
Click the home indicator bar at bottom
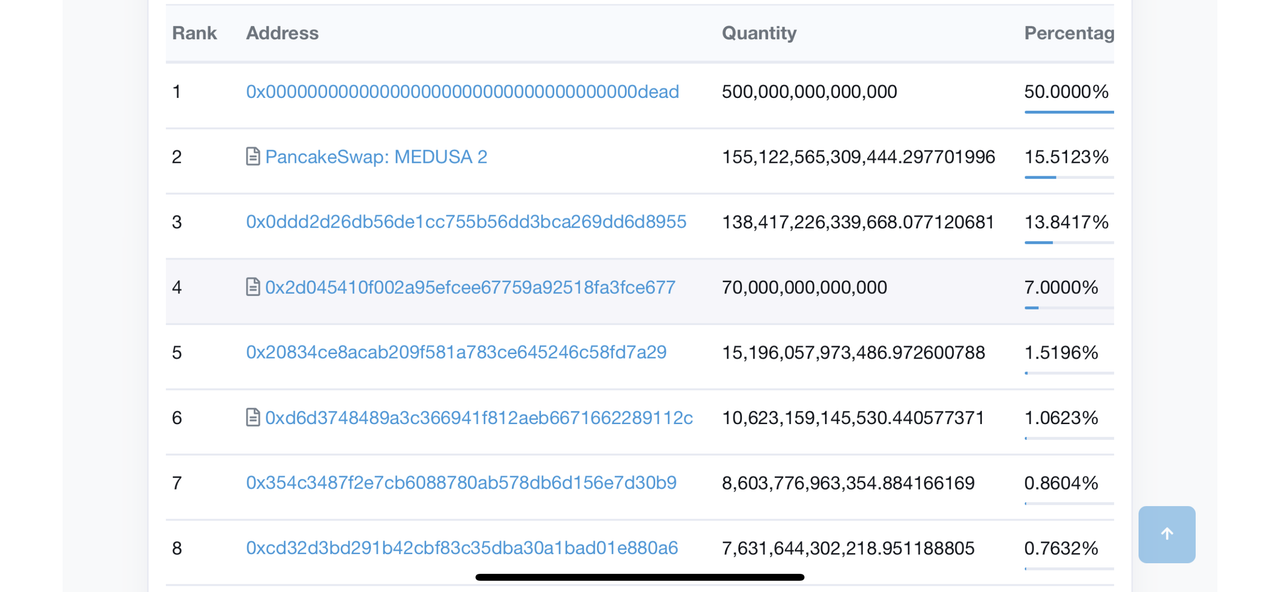(640, 577)
